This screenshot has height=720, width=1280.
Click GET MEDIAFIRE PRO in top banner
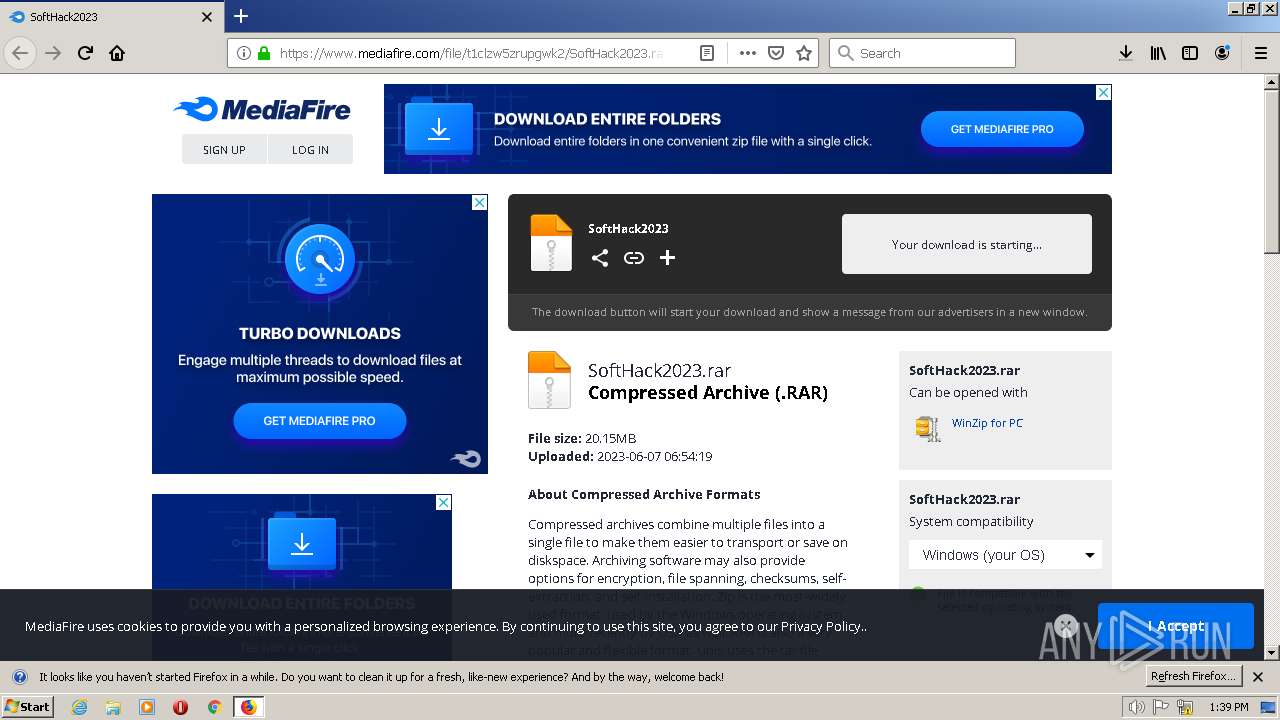tap(1002, 129)
